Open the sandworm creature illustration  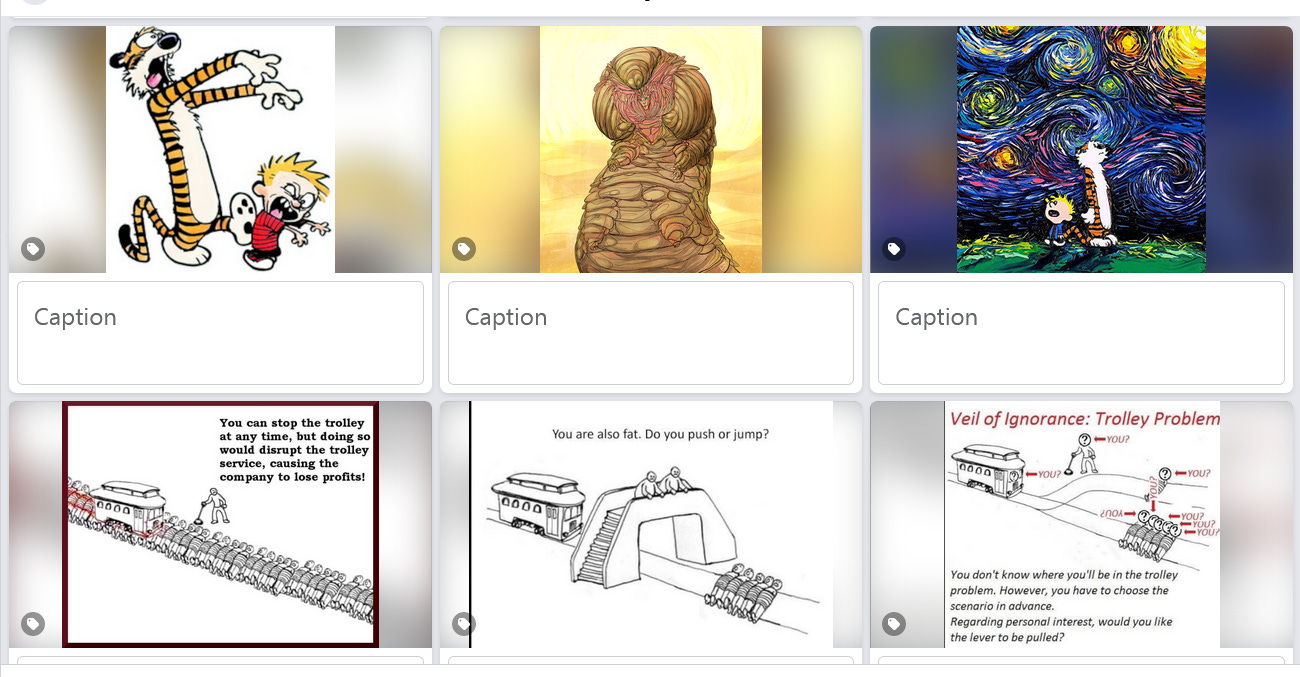[x=651, y=149]
